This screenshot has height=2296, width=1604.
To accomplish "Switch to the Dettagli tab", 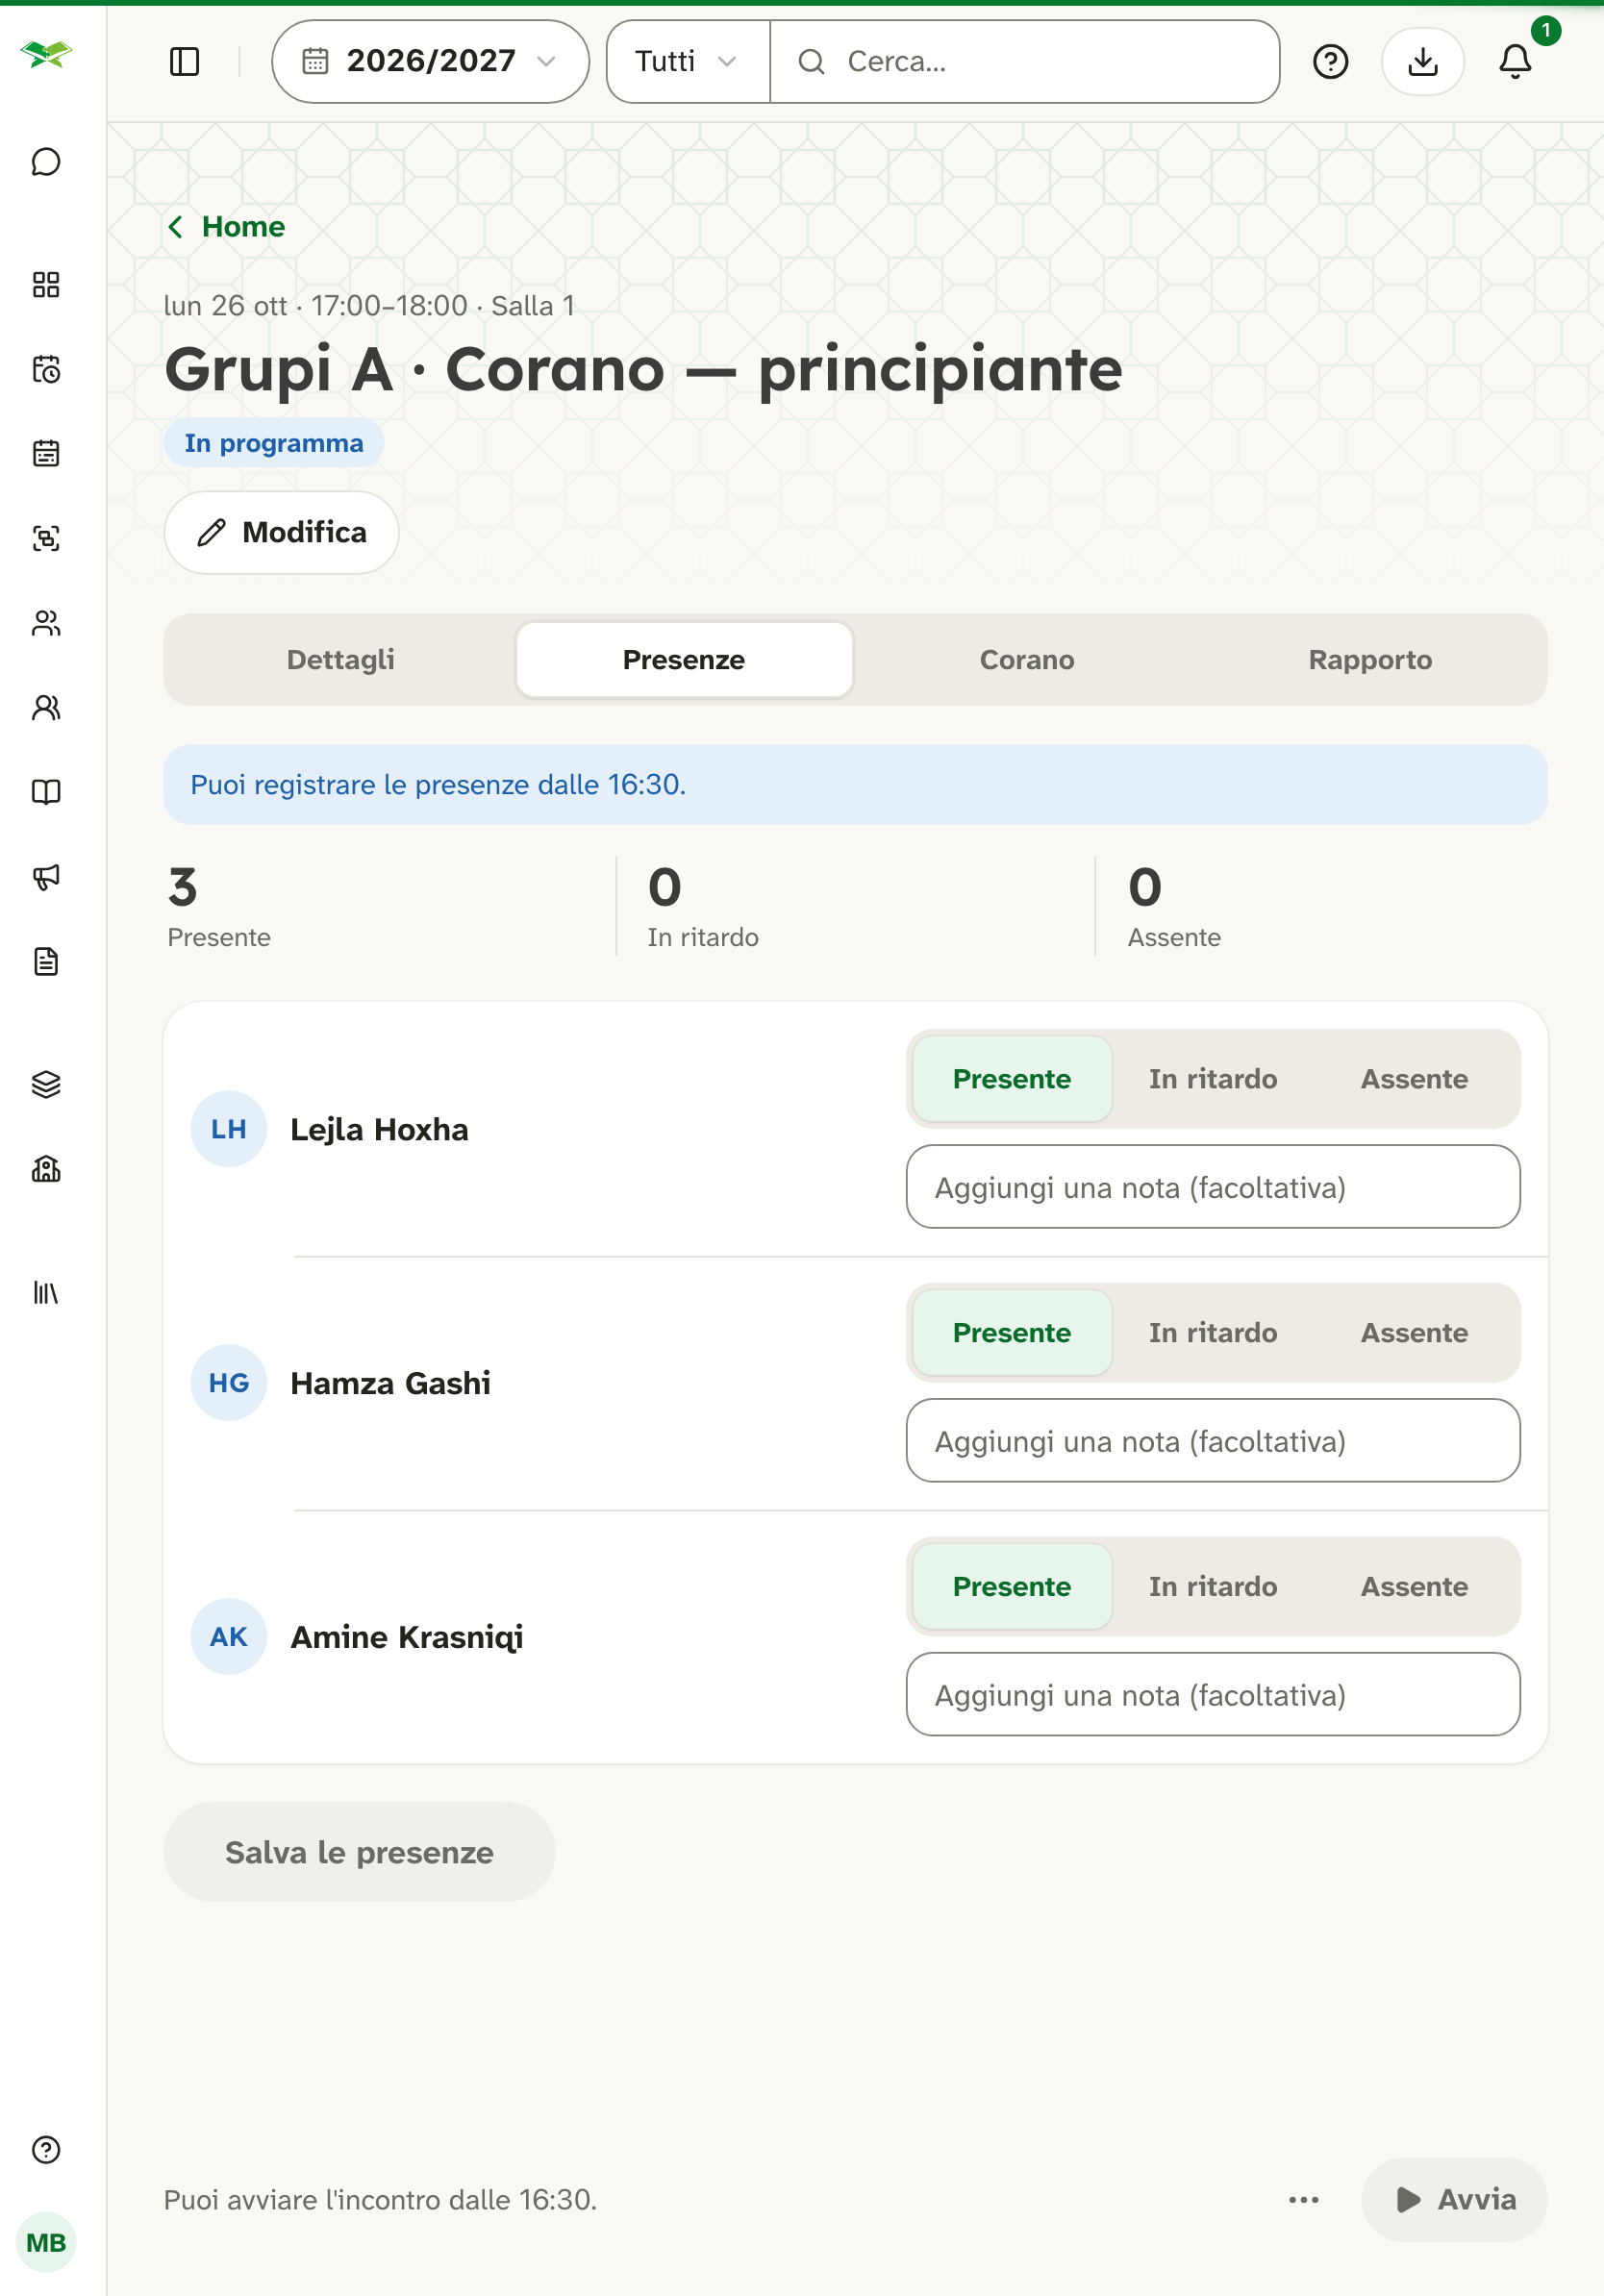I will [341, 660].
